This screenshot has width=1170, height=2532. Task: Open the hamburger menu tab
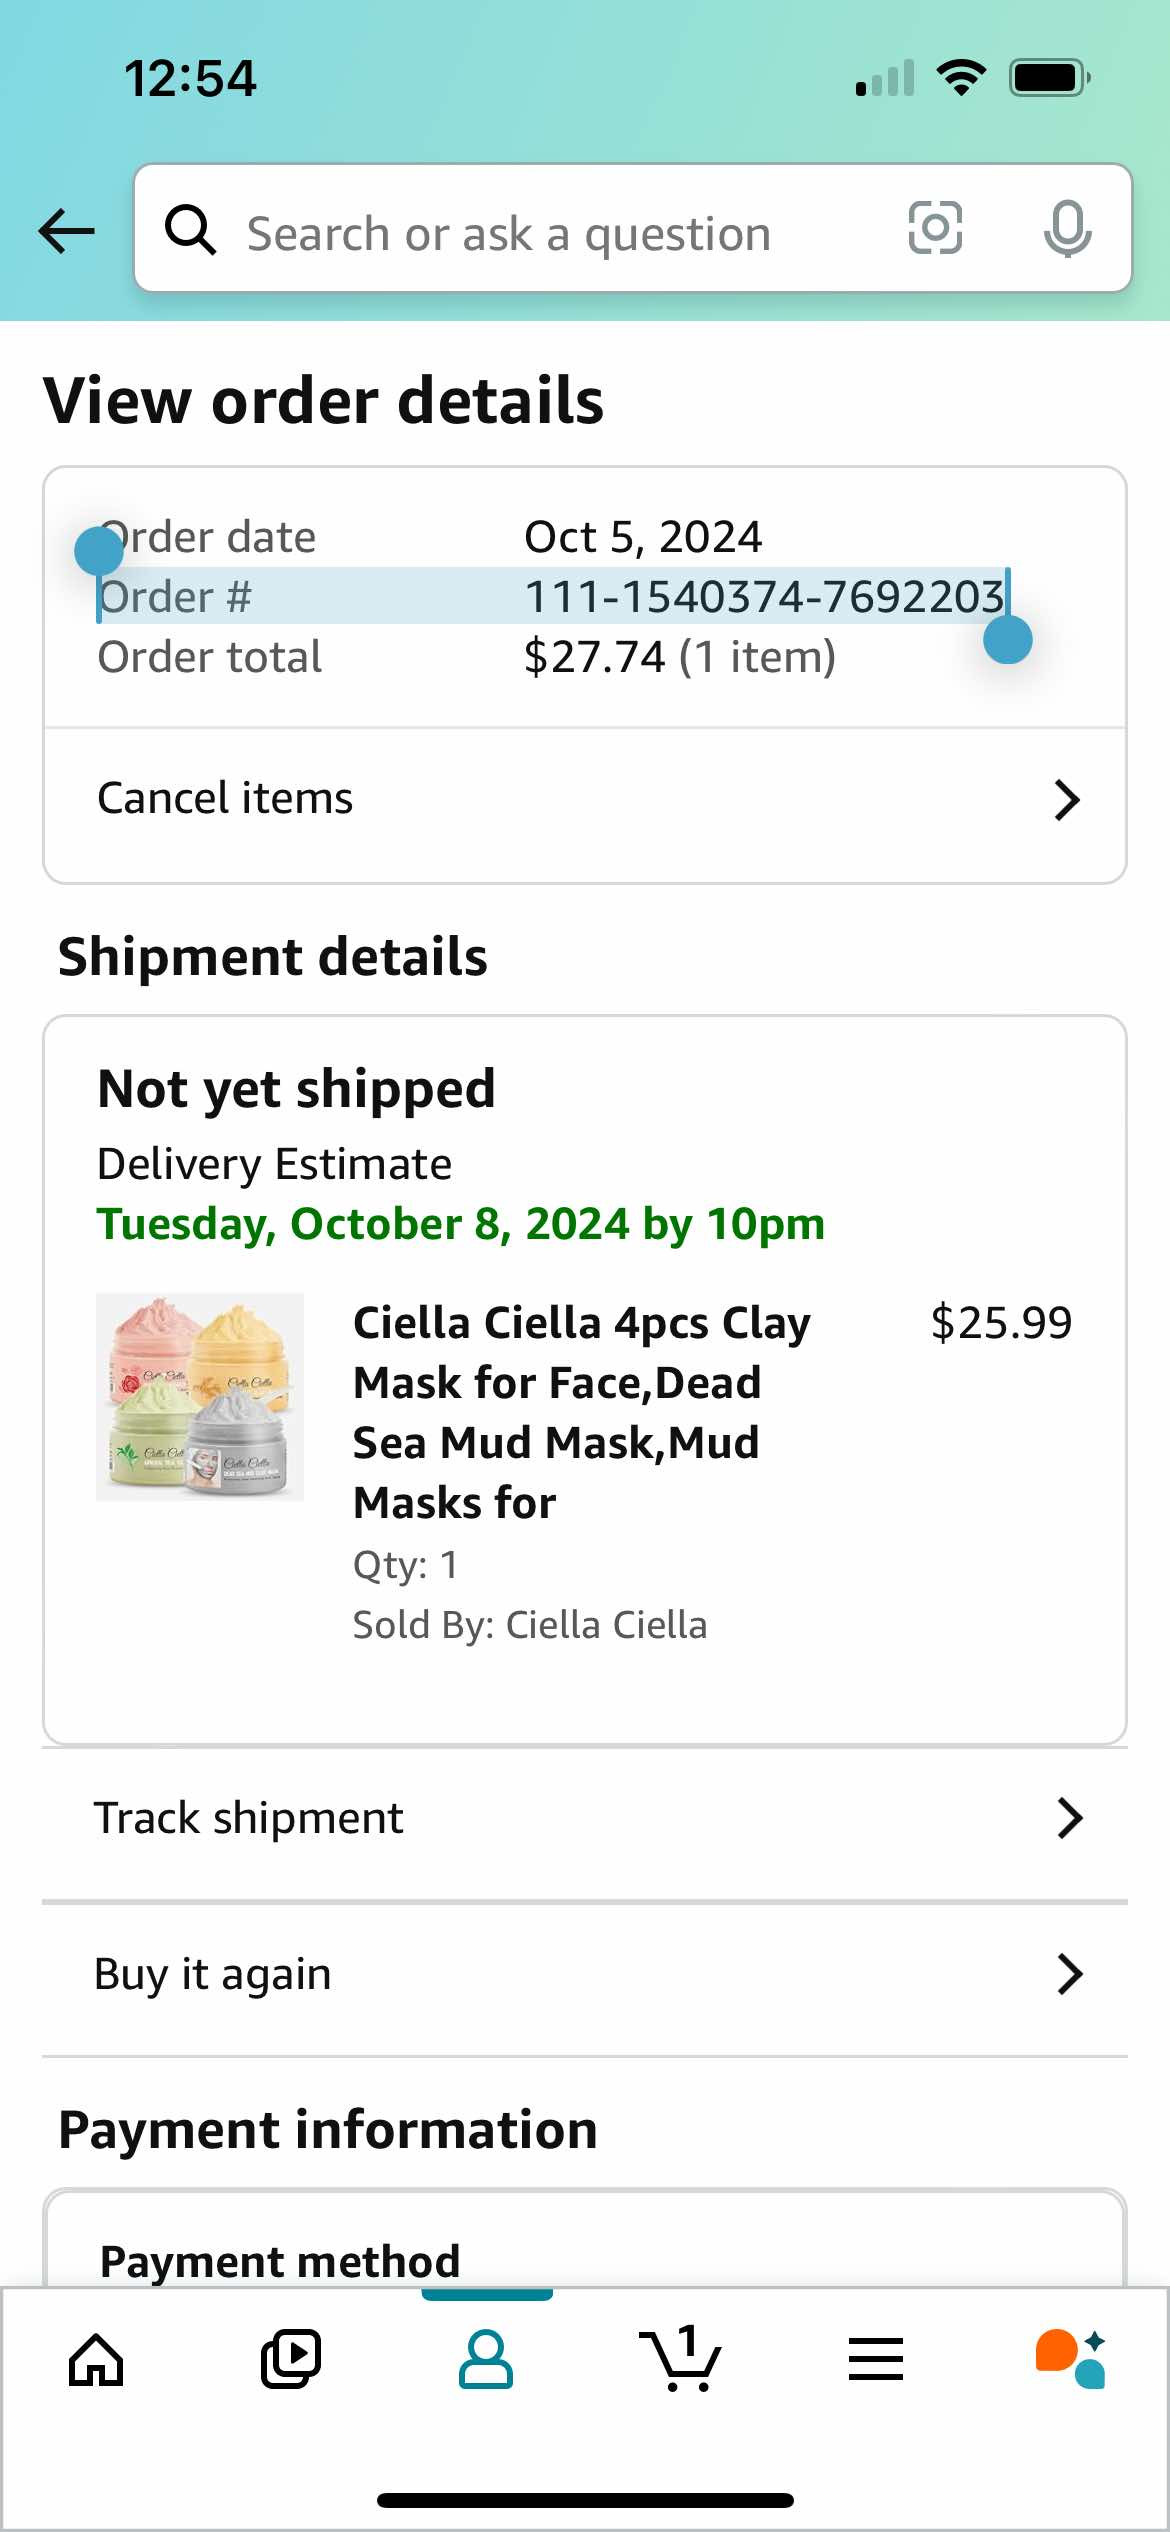coord(876,2360)
